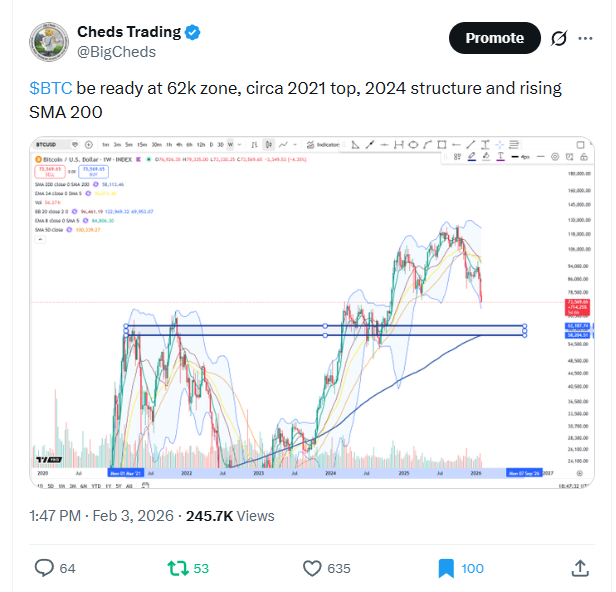
Task: Click the Promote button
Action: (x=494, y=38)
